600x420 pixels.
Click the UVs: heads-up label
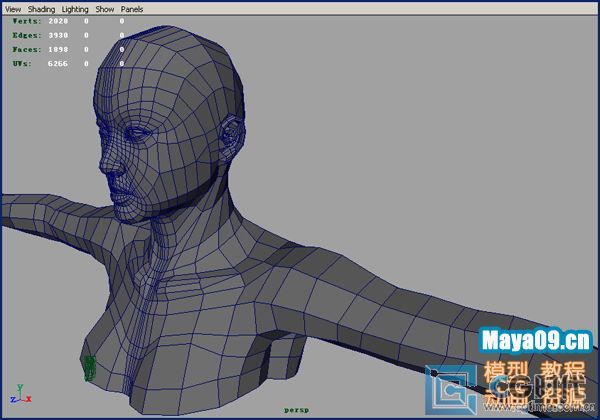[x=22, y=64]
